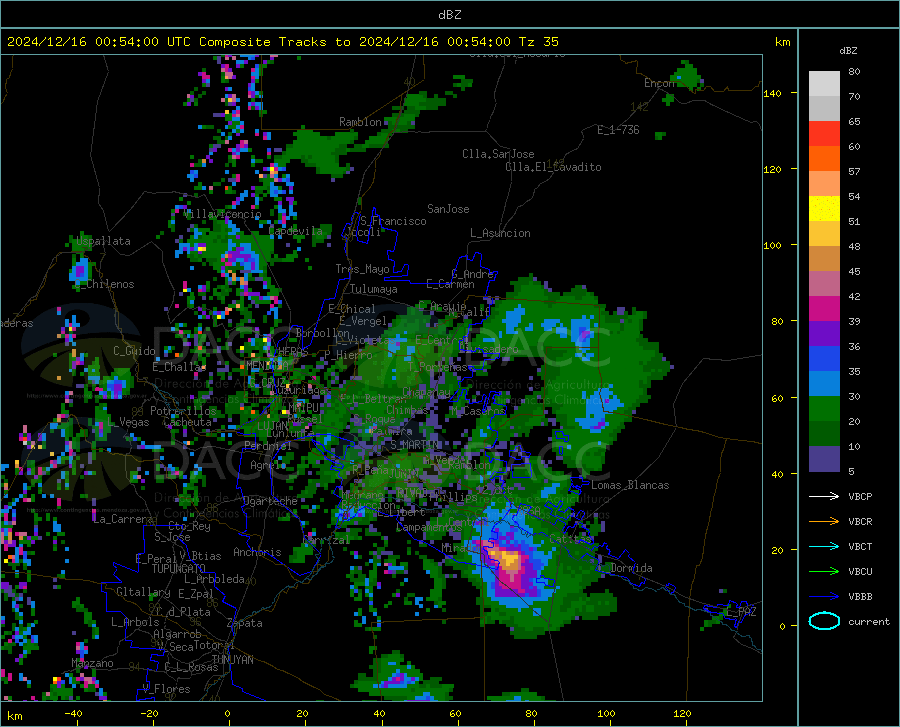Click the 'Tulumaya' place label
The height and width of the screenshot is (727, 900).
click(374, 289)
